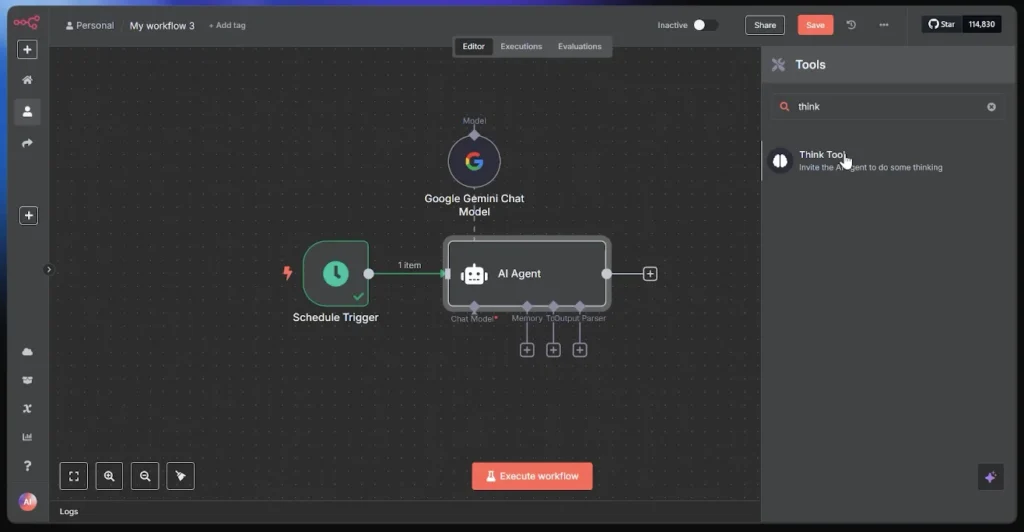Clear the tools search field text
Screen dimensions: 1024x532
[x=991, y=107]
